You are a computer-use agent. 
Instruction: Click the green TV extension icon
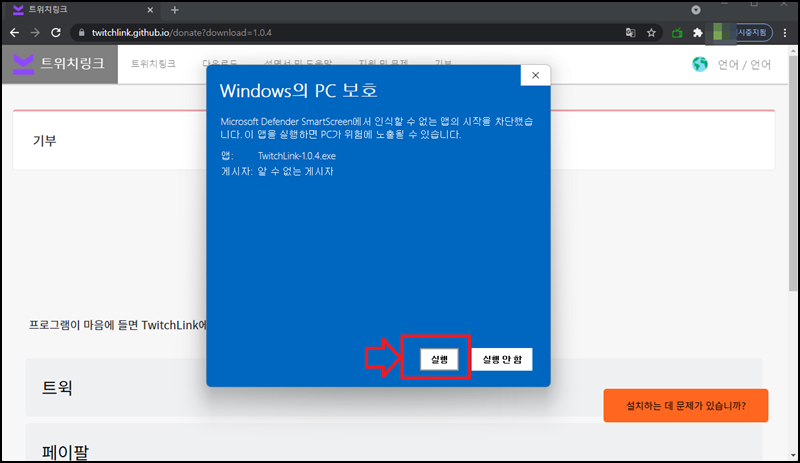677,33
